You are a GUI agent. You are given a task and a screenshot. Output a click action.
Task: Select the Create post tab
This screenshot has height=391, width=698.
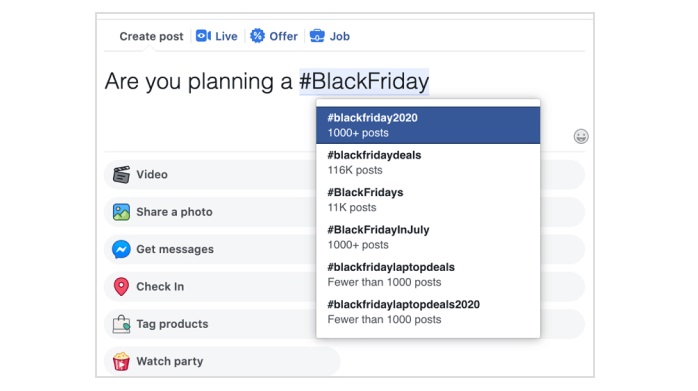pyautogui.click(x=151, y=36)
